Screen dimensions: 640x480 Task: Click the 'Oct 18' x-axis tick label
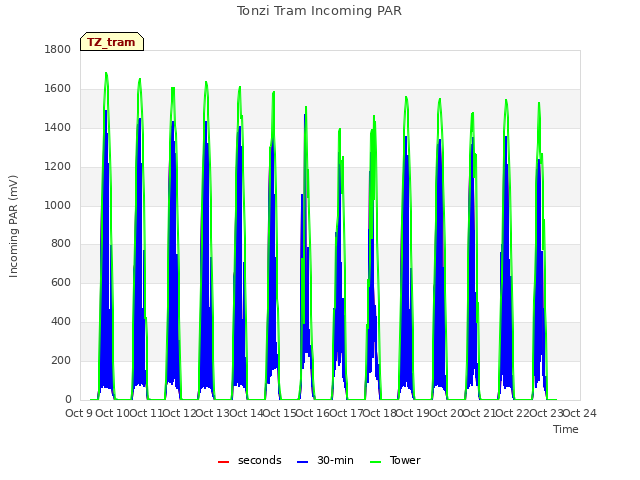pos(380,413)
